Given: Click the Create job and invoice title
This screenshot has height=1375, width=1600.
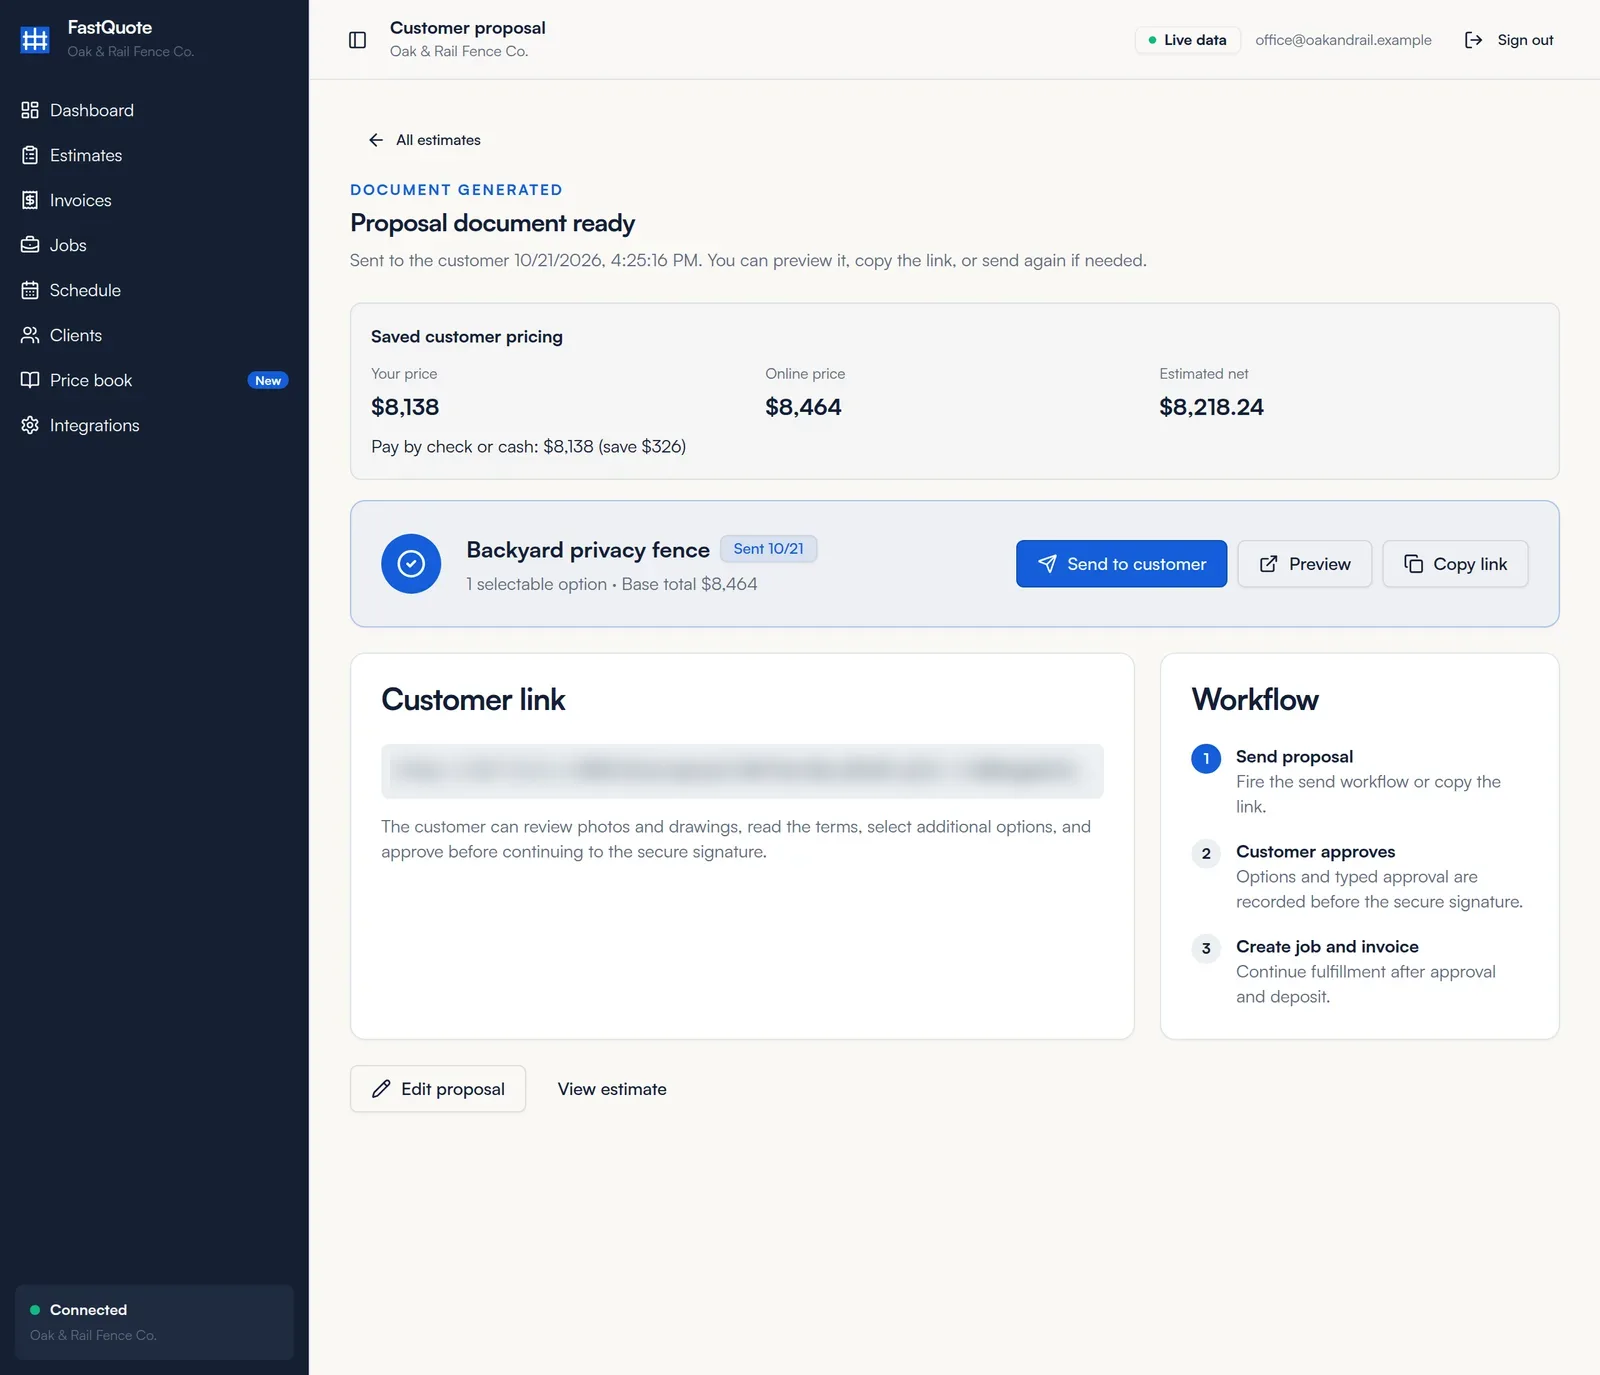Looking at the screenshot, I should pyautogui.click(x=1327, y=947).
